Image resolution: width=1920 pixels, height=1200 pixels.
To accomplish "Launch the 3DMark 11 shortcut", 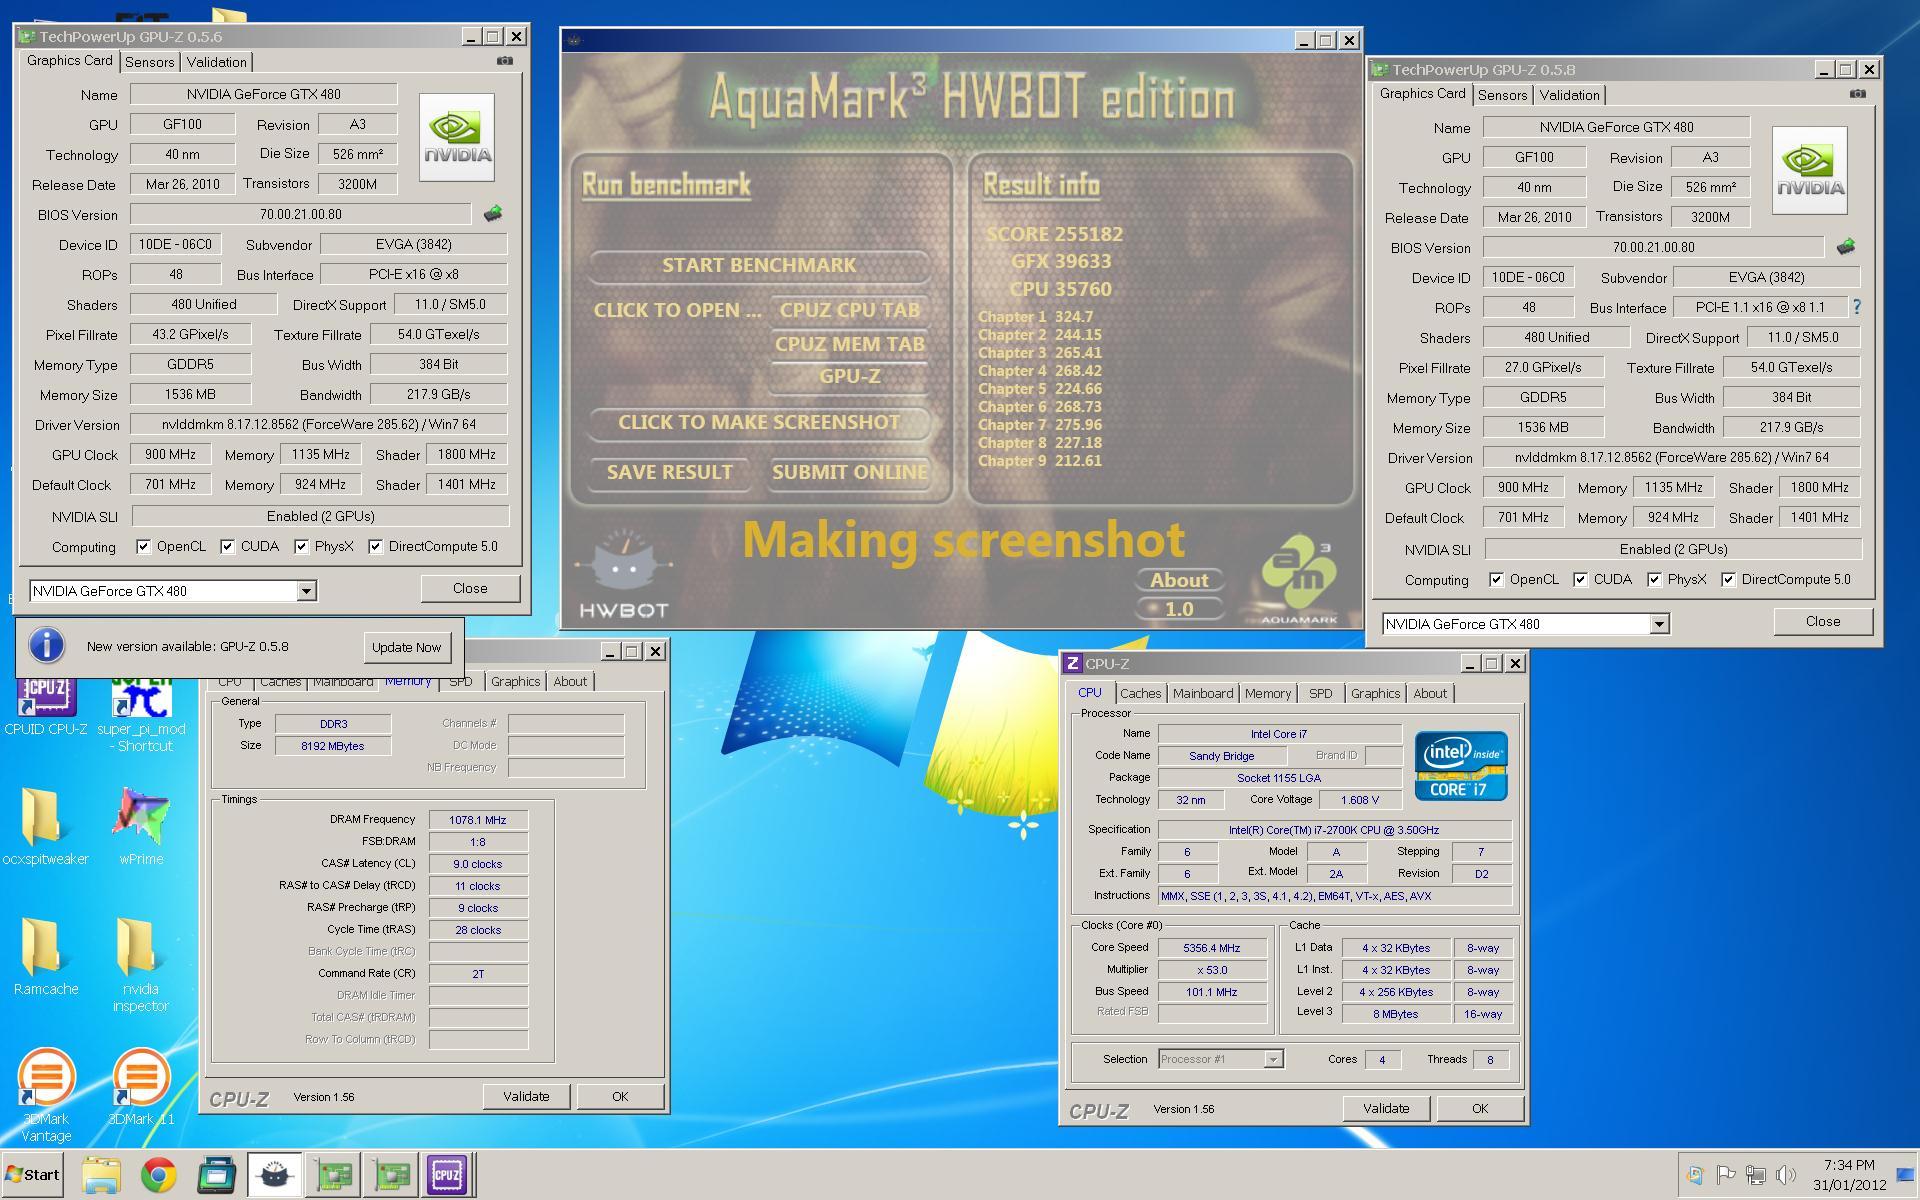I will pyautogui.click(x=141, y=1087).
